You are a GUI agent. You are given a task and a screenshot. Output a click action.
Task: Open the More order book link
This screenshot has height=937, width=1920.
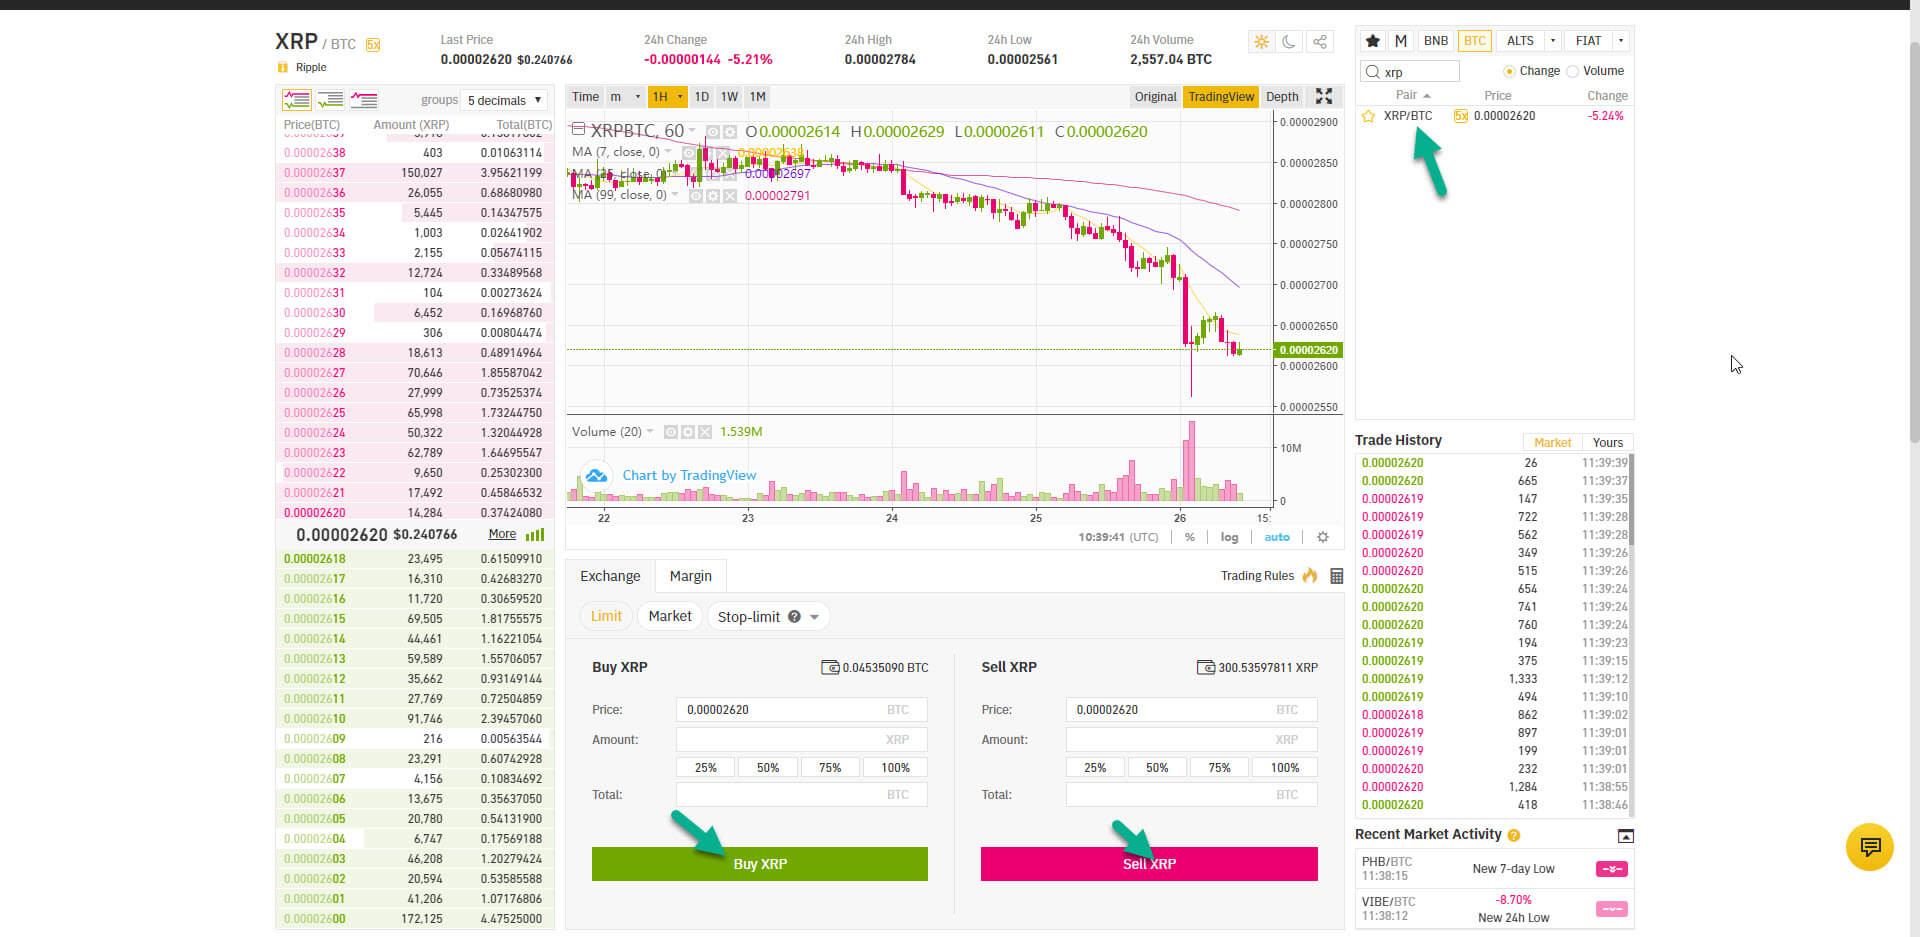coord(502,535)
